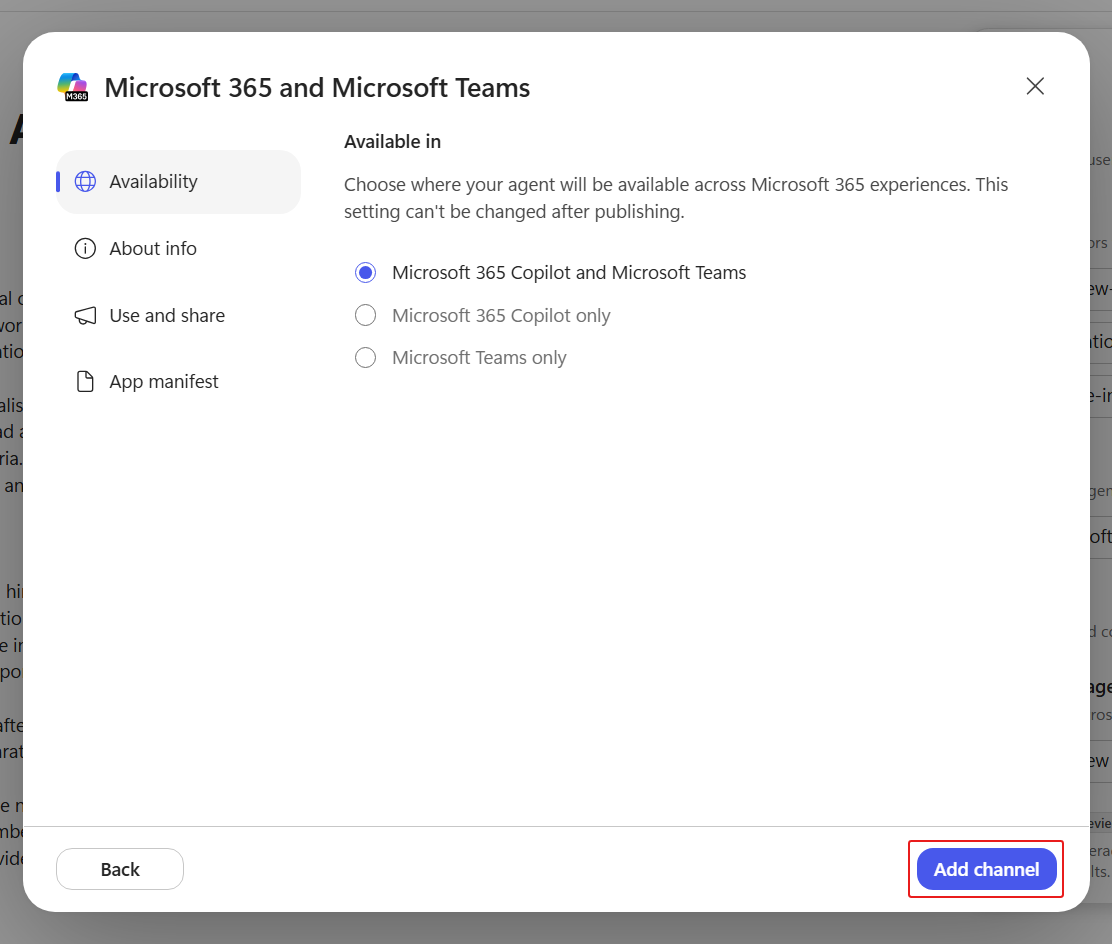Choose Microsoft 365 Copilot only radio button
This screenshot has height=944, width=1112.
click(365, 315)
